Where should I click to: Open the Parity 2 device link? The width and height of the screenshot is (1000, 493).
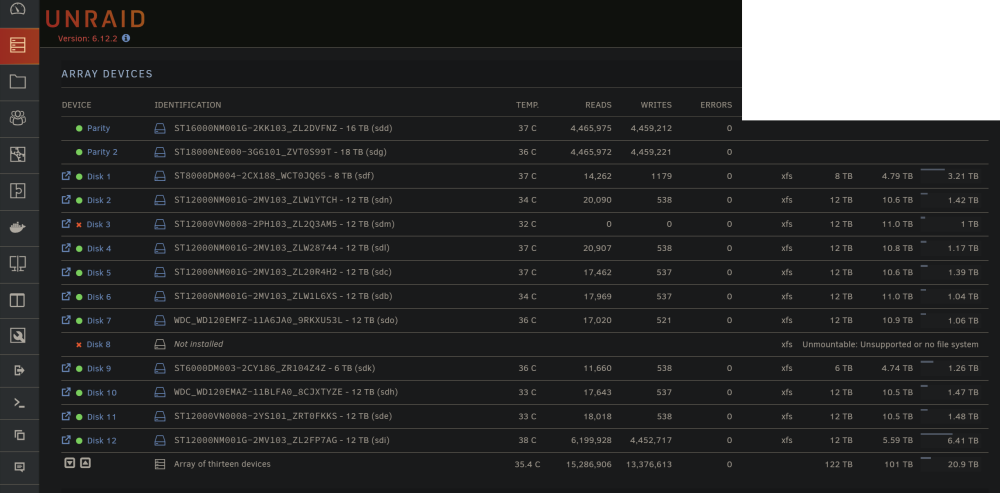[x=102, y=152]
